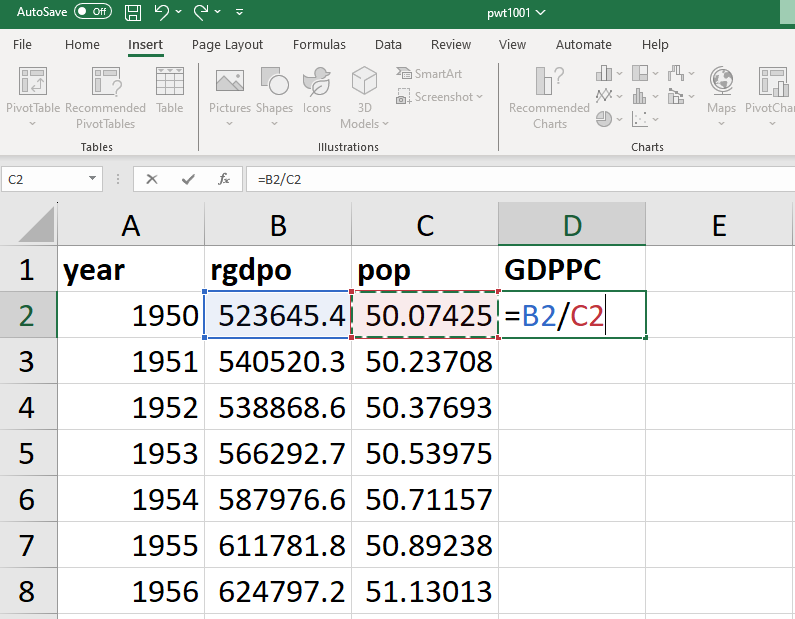
Task: Click the Redo arrow icon
Action: point(201,12)
